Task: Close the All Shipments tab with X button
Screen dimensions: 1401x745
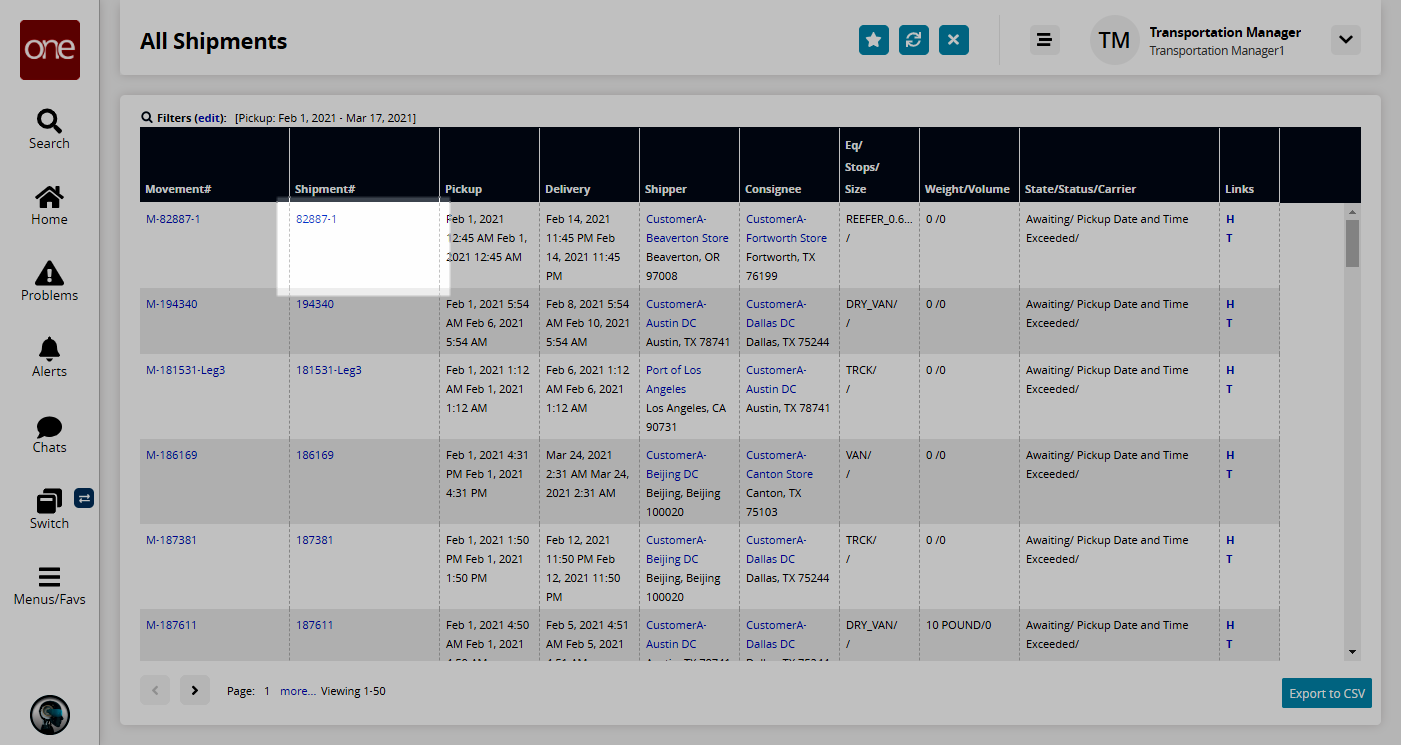Action: [x=953, y=40]
